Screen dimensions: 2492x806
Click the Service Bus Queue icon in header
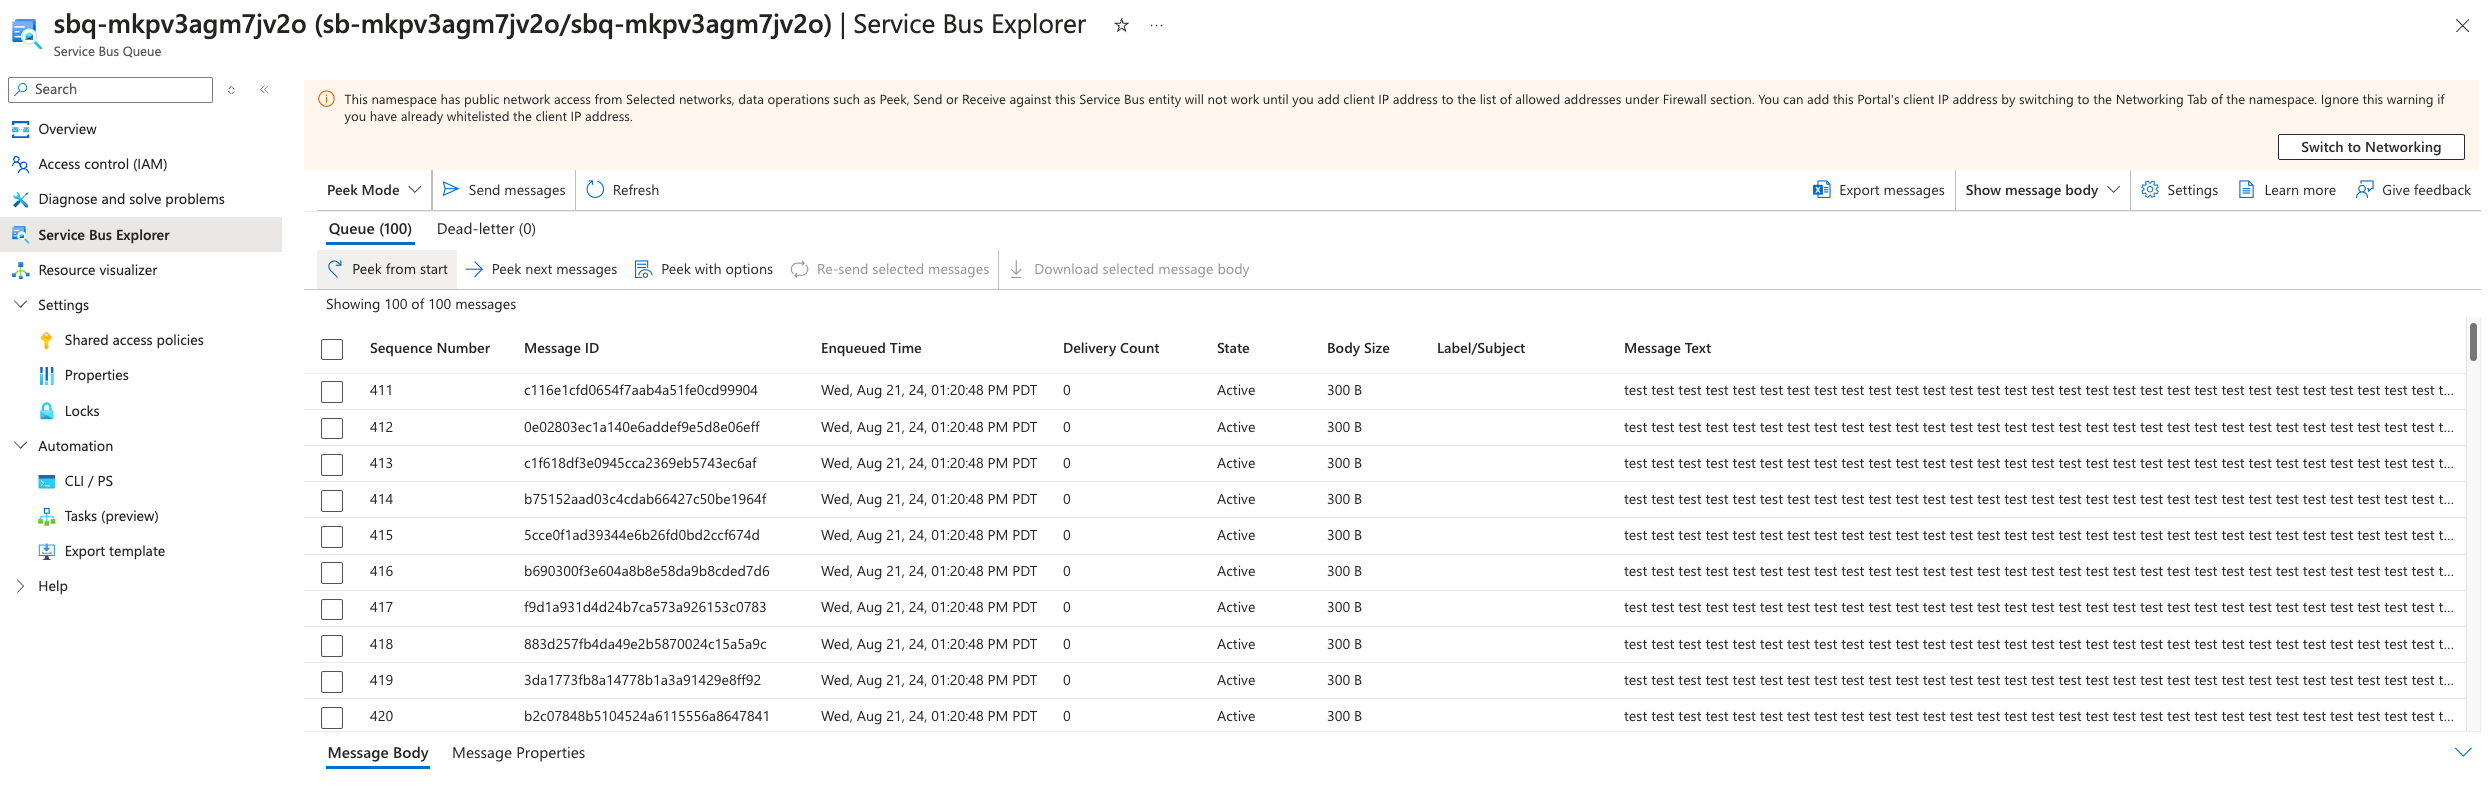tap(26, 33)
